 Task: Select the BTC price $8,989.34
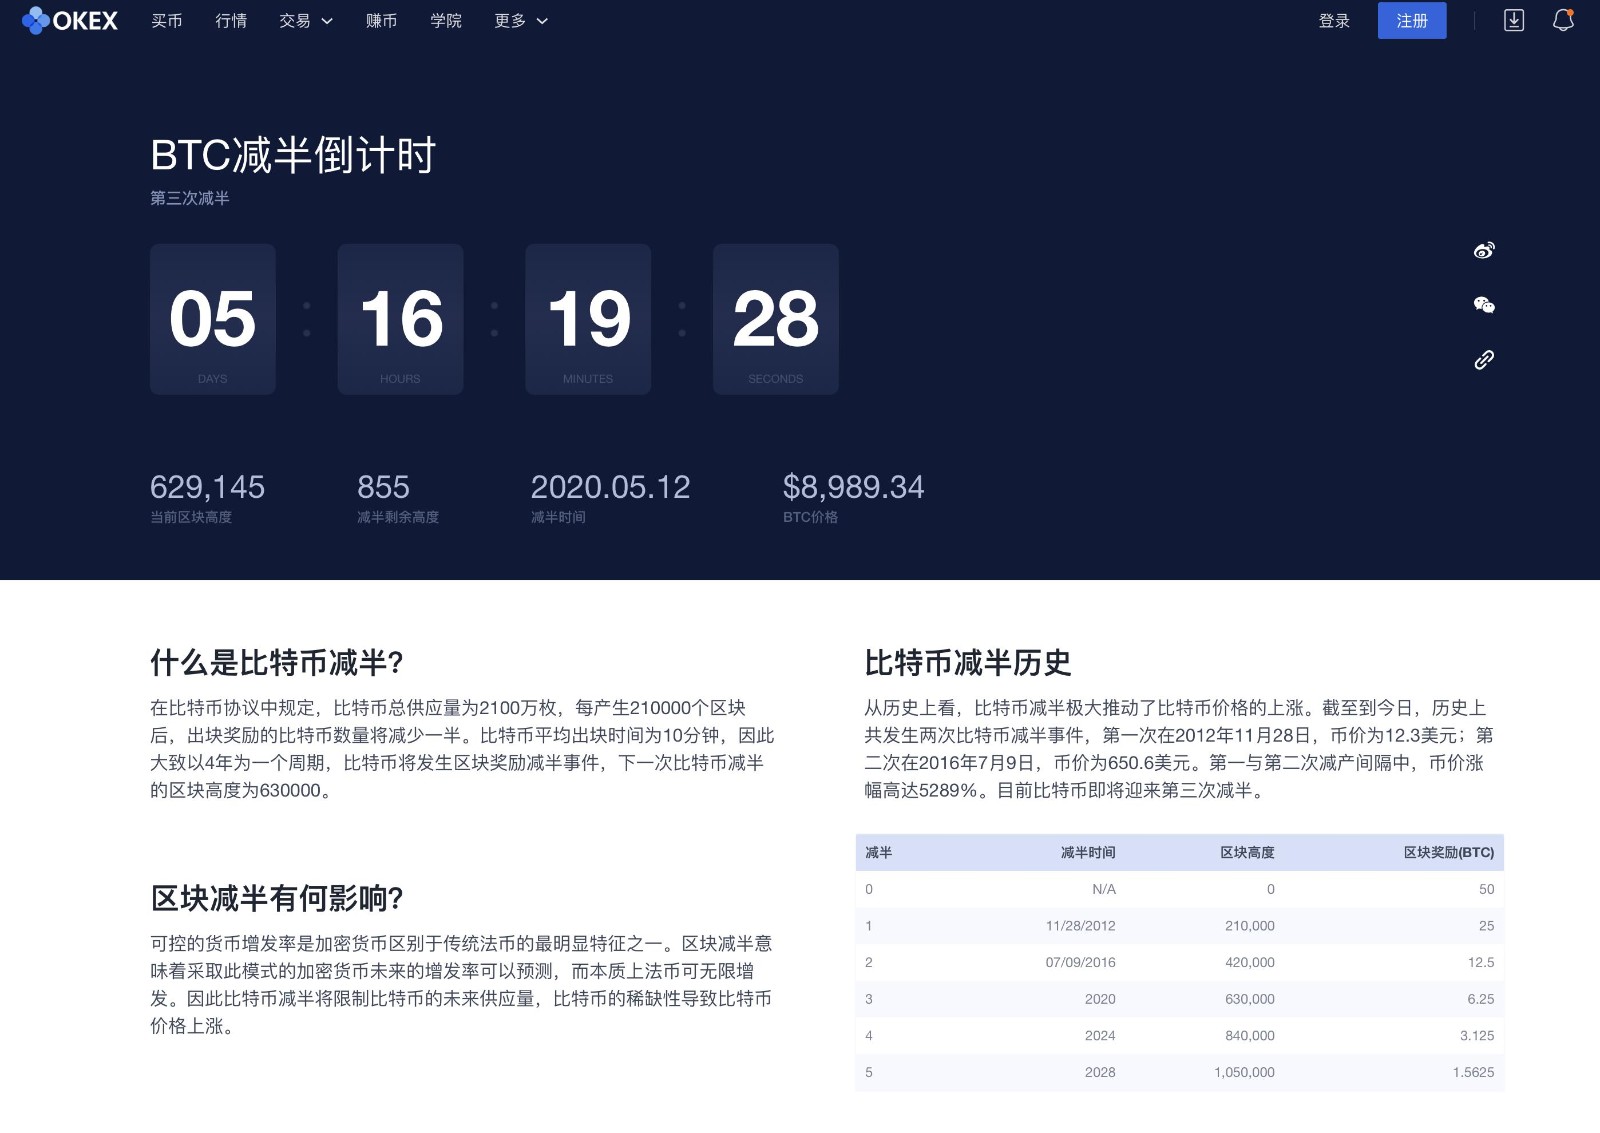click(853, 487)
